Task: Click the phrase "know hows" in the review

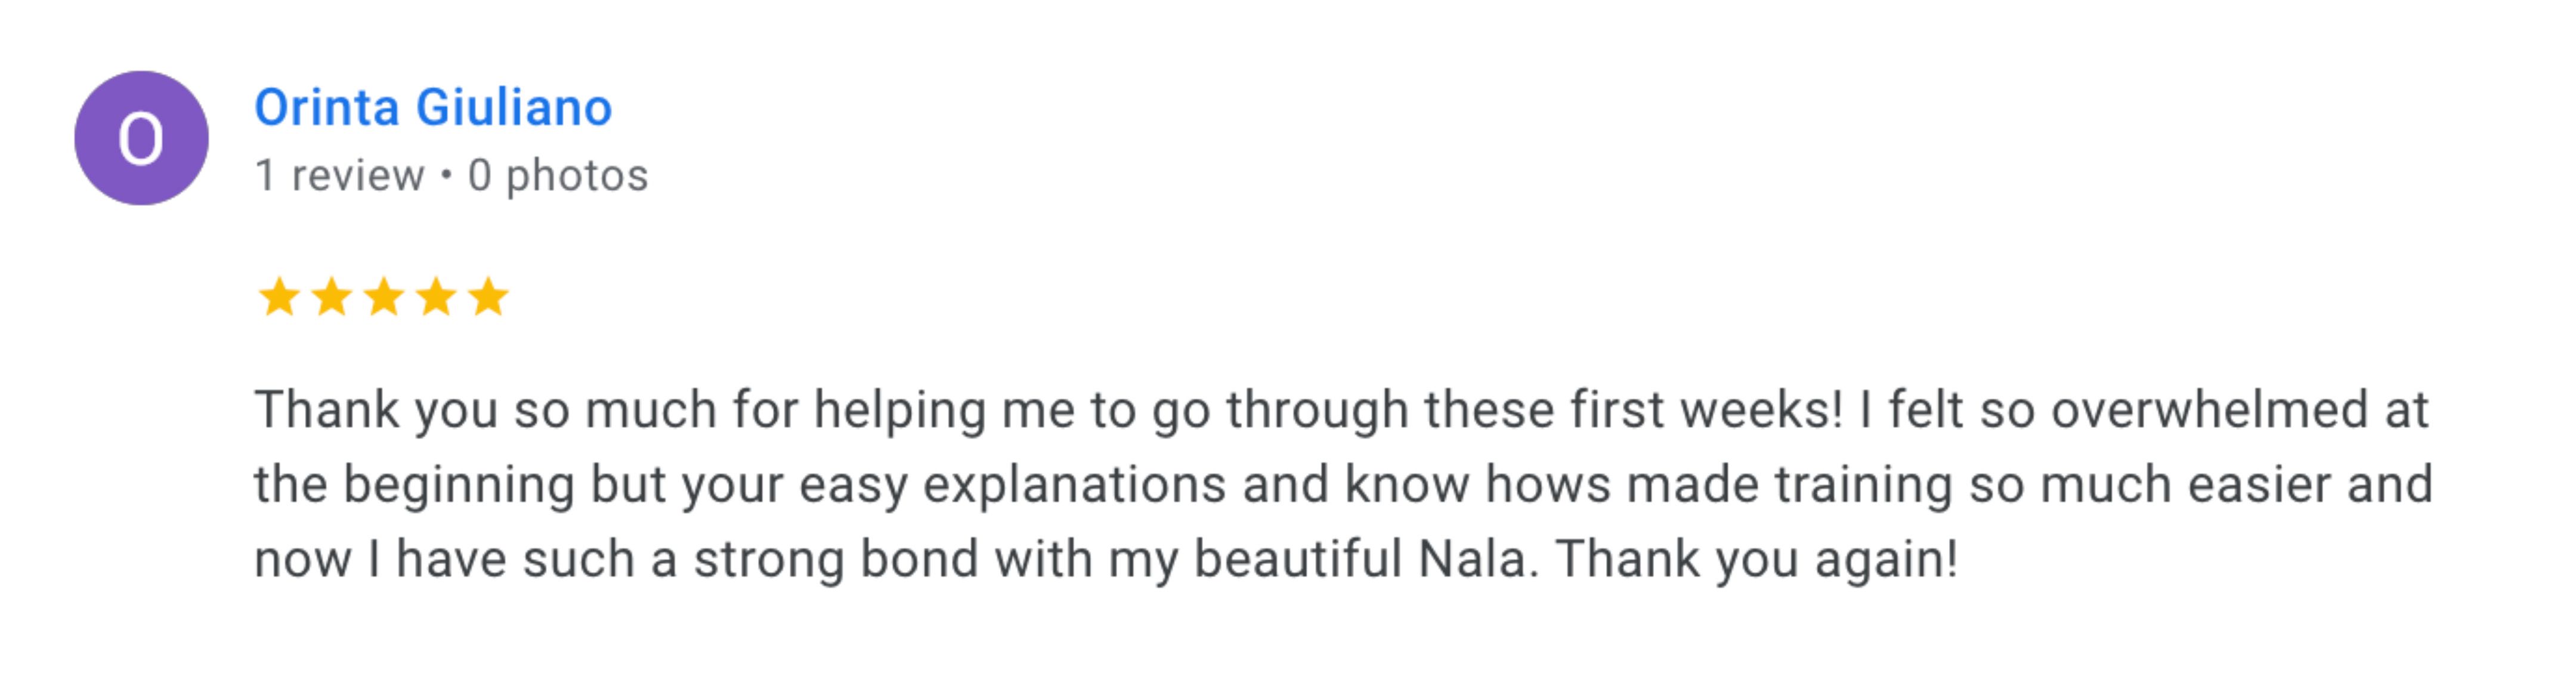Action: tap(1478, 485)
